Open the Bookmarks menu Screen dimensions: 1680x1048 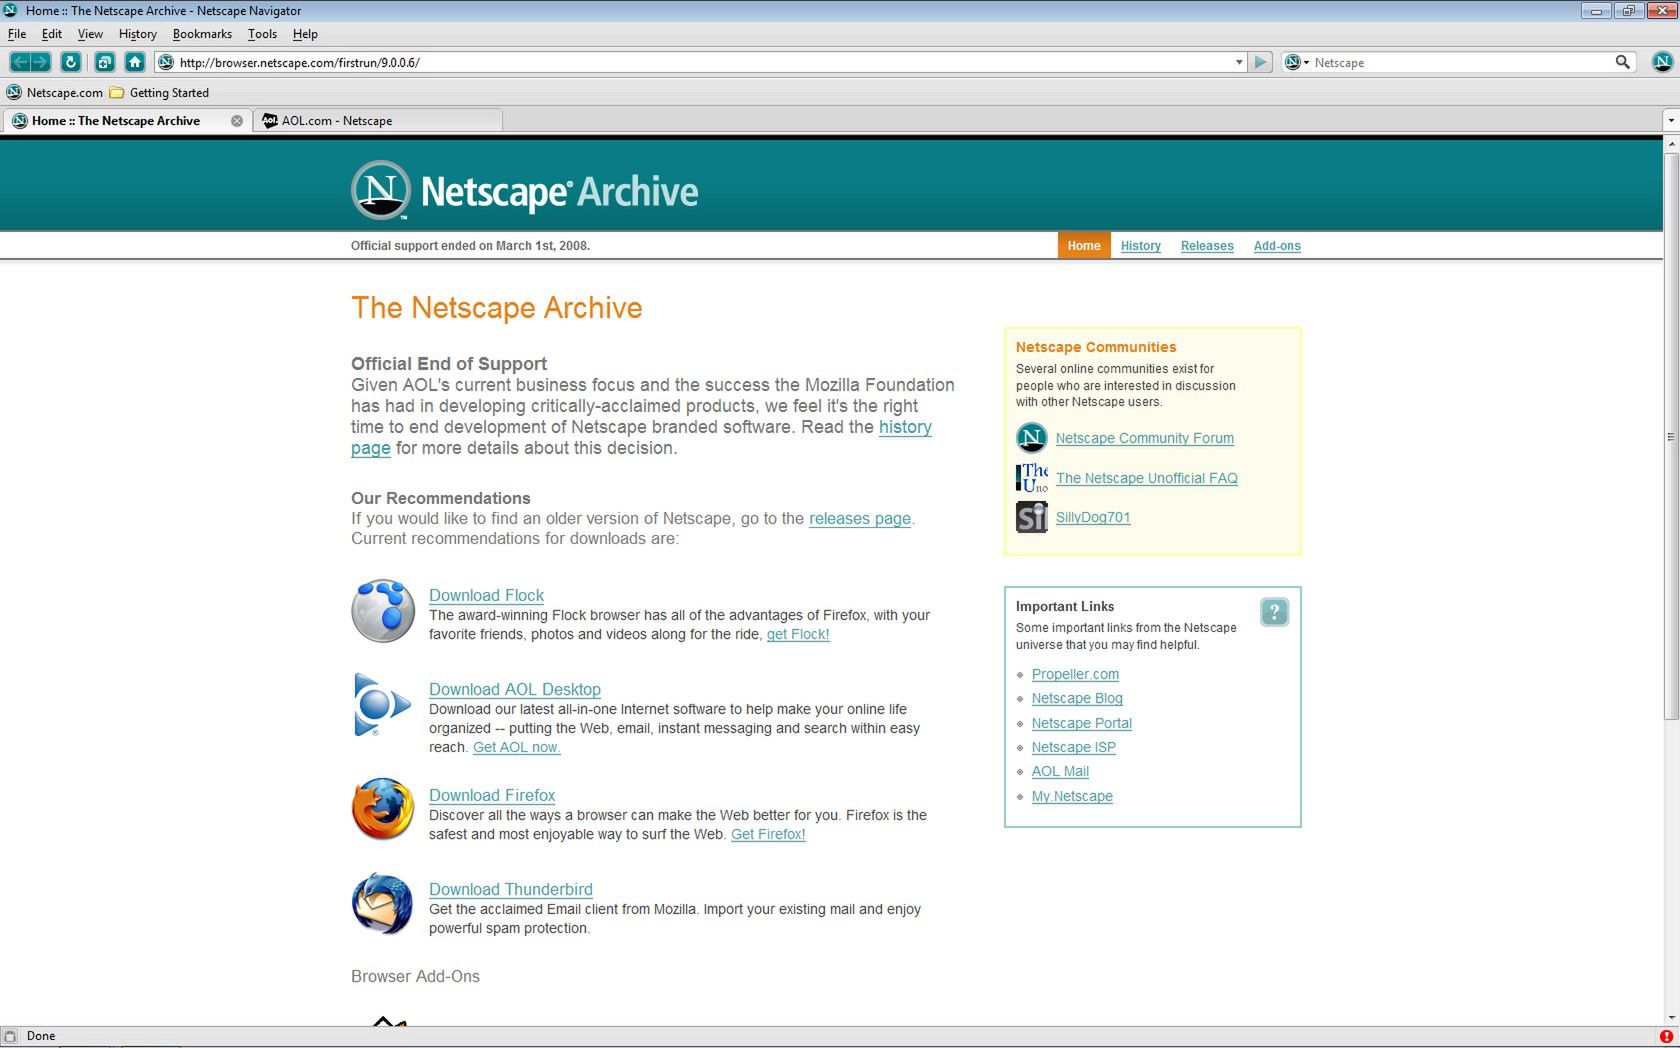click(202, 33)
